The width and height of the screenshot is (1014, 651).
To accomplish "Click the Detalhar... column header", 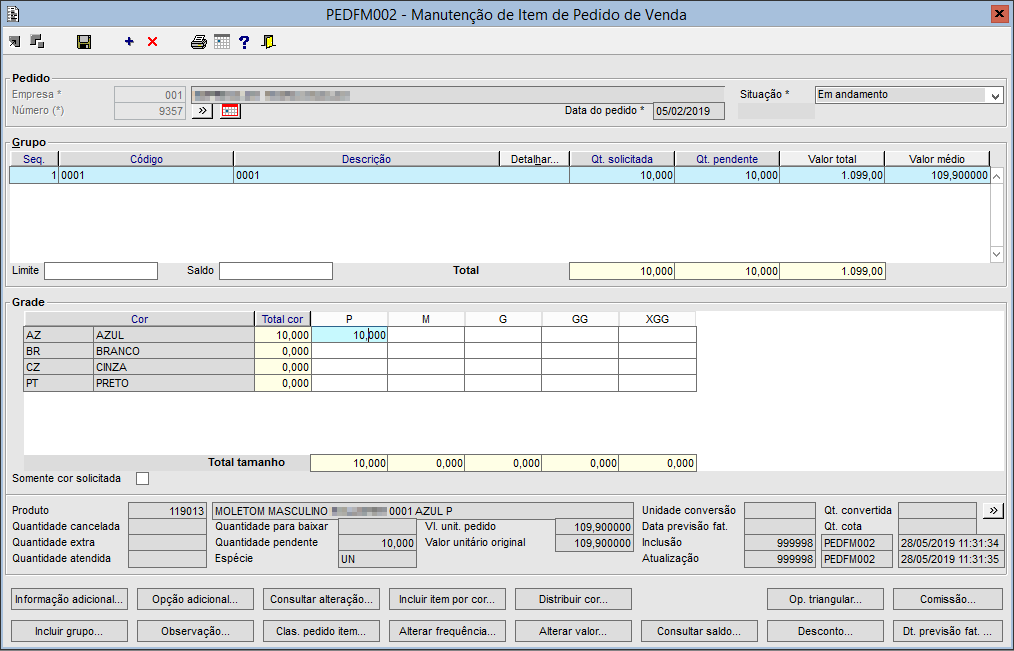I will point(534,159).
